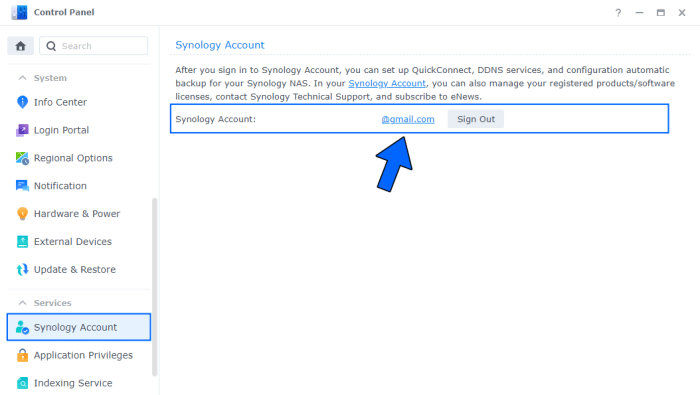
Task: Focus the Search input field
Action: point(94,46)
